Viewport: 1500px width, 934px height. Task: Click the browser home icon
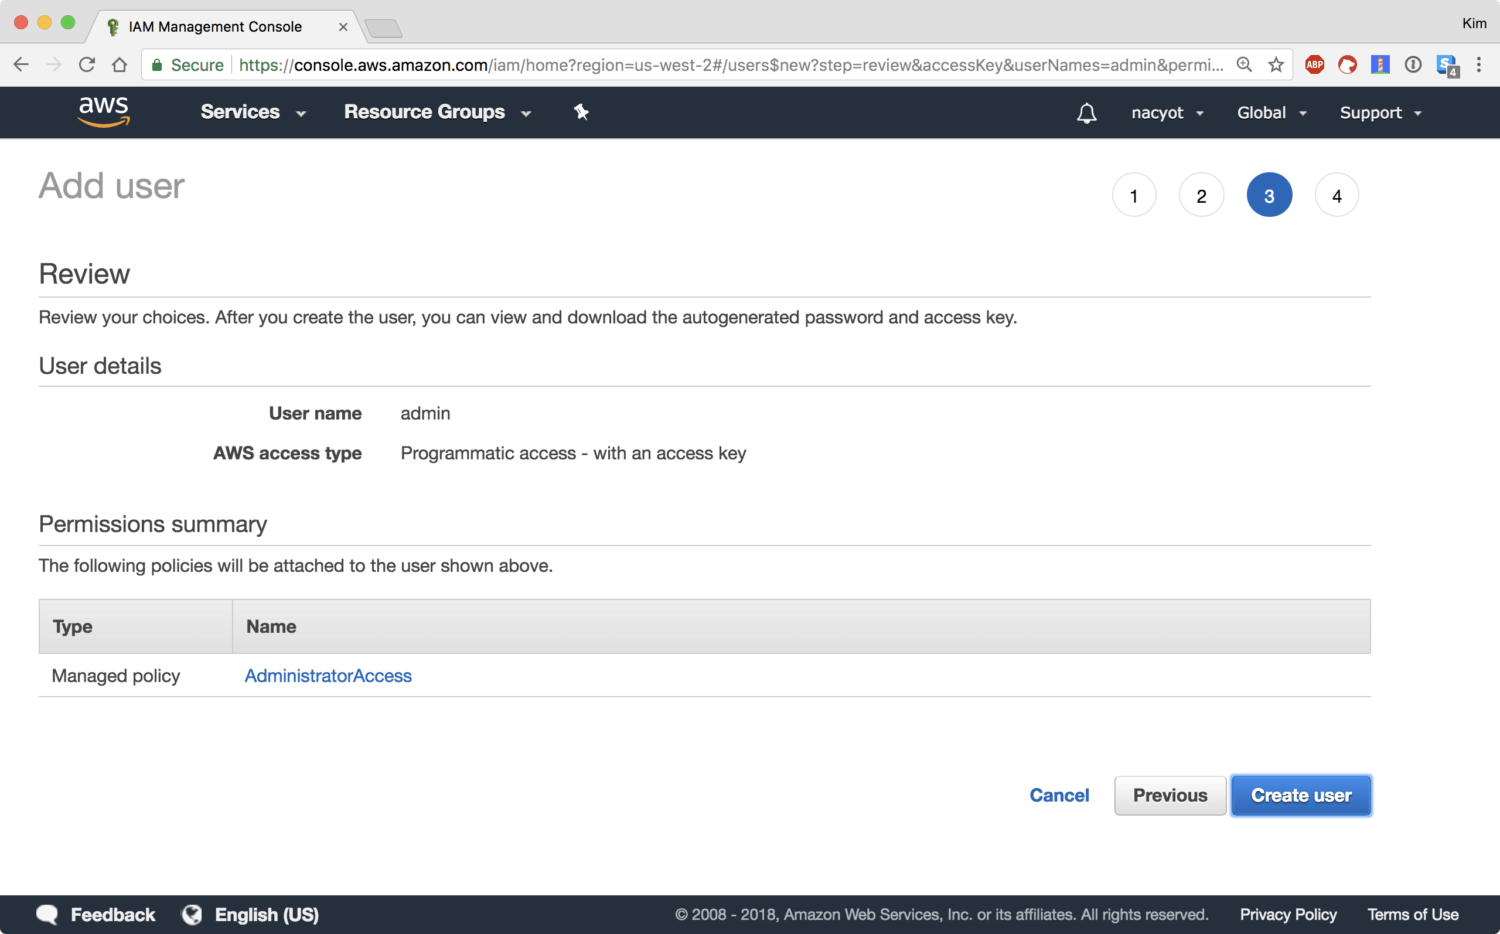click(x=120, y=65)
